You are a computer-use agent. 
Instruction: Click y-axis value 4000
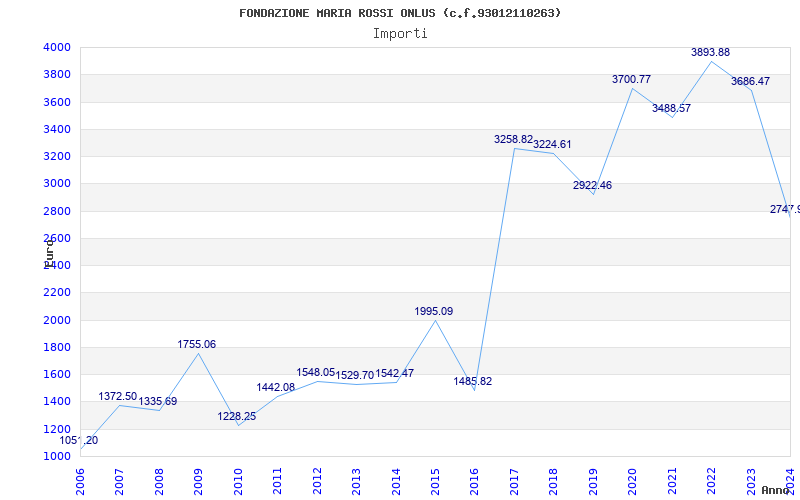point(58,47)
